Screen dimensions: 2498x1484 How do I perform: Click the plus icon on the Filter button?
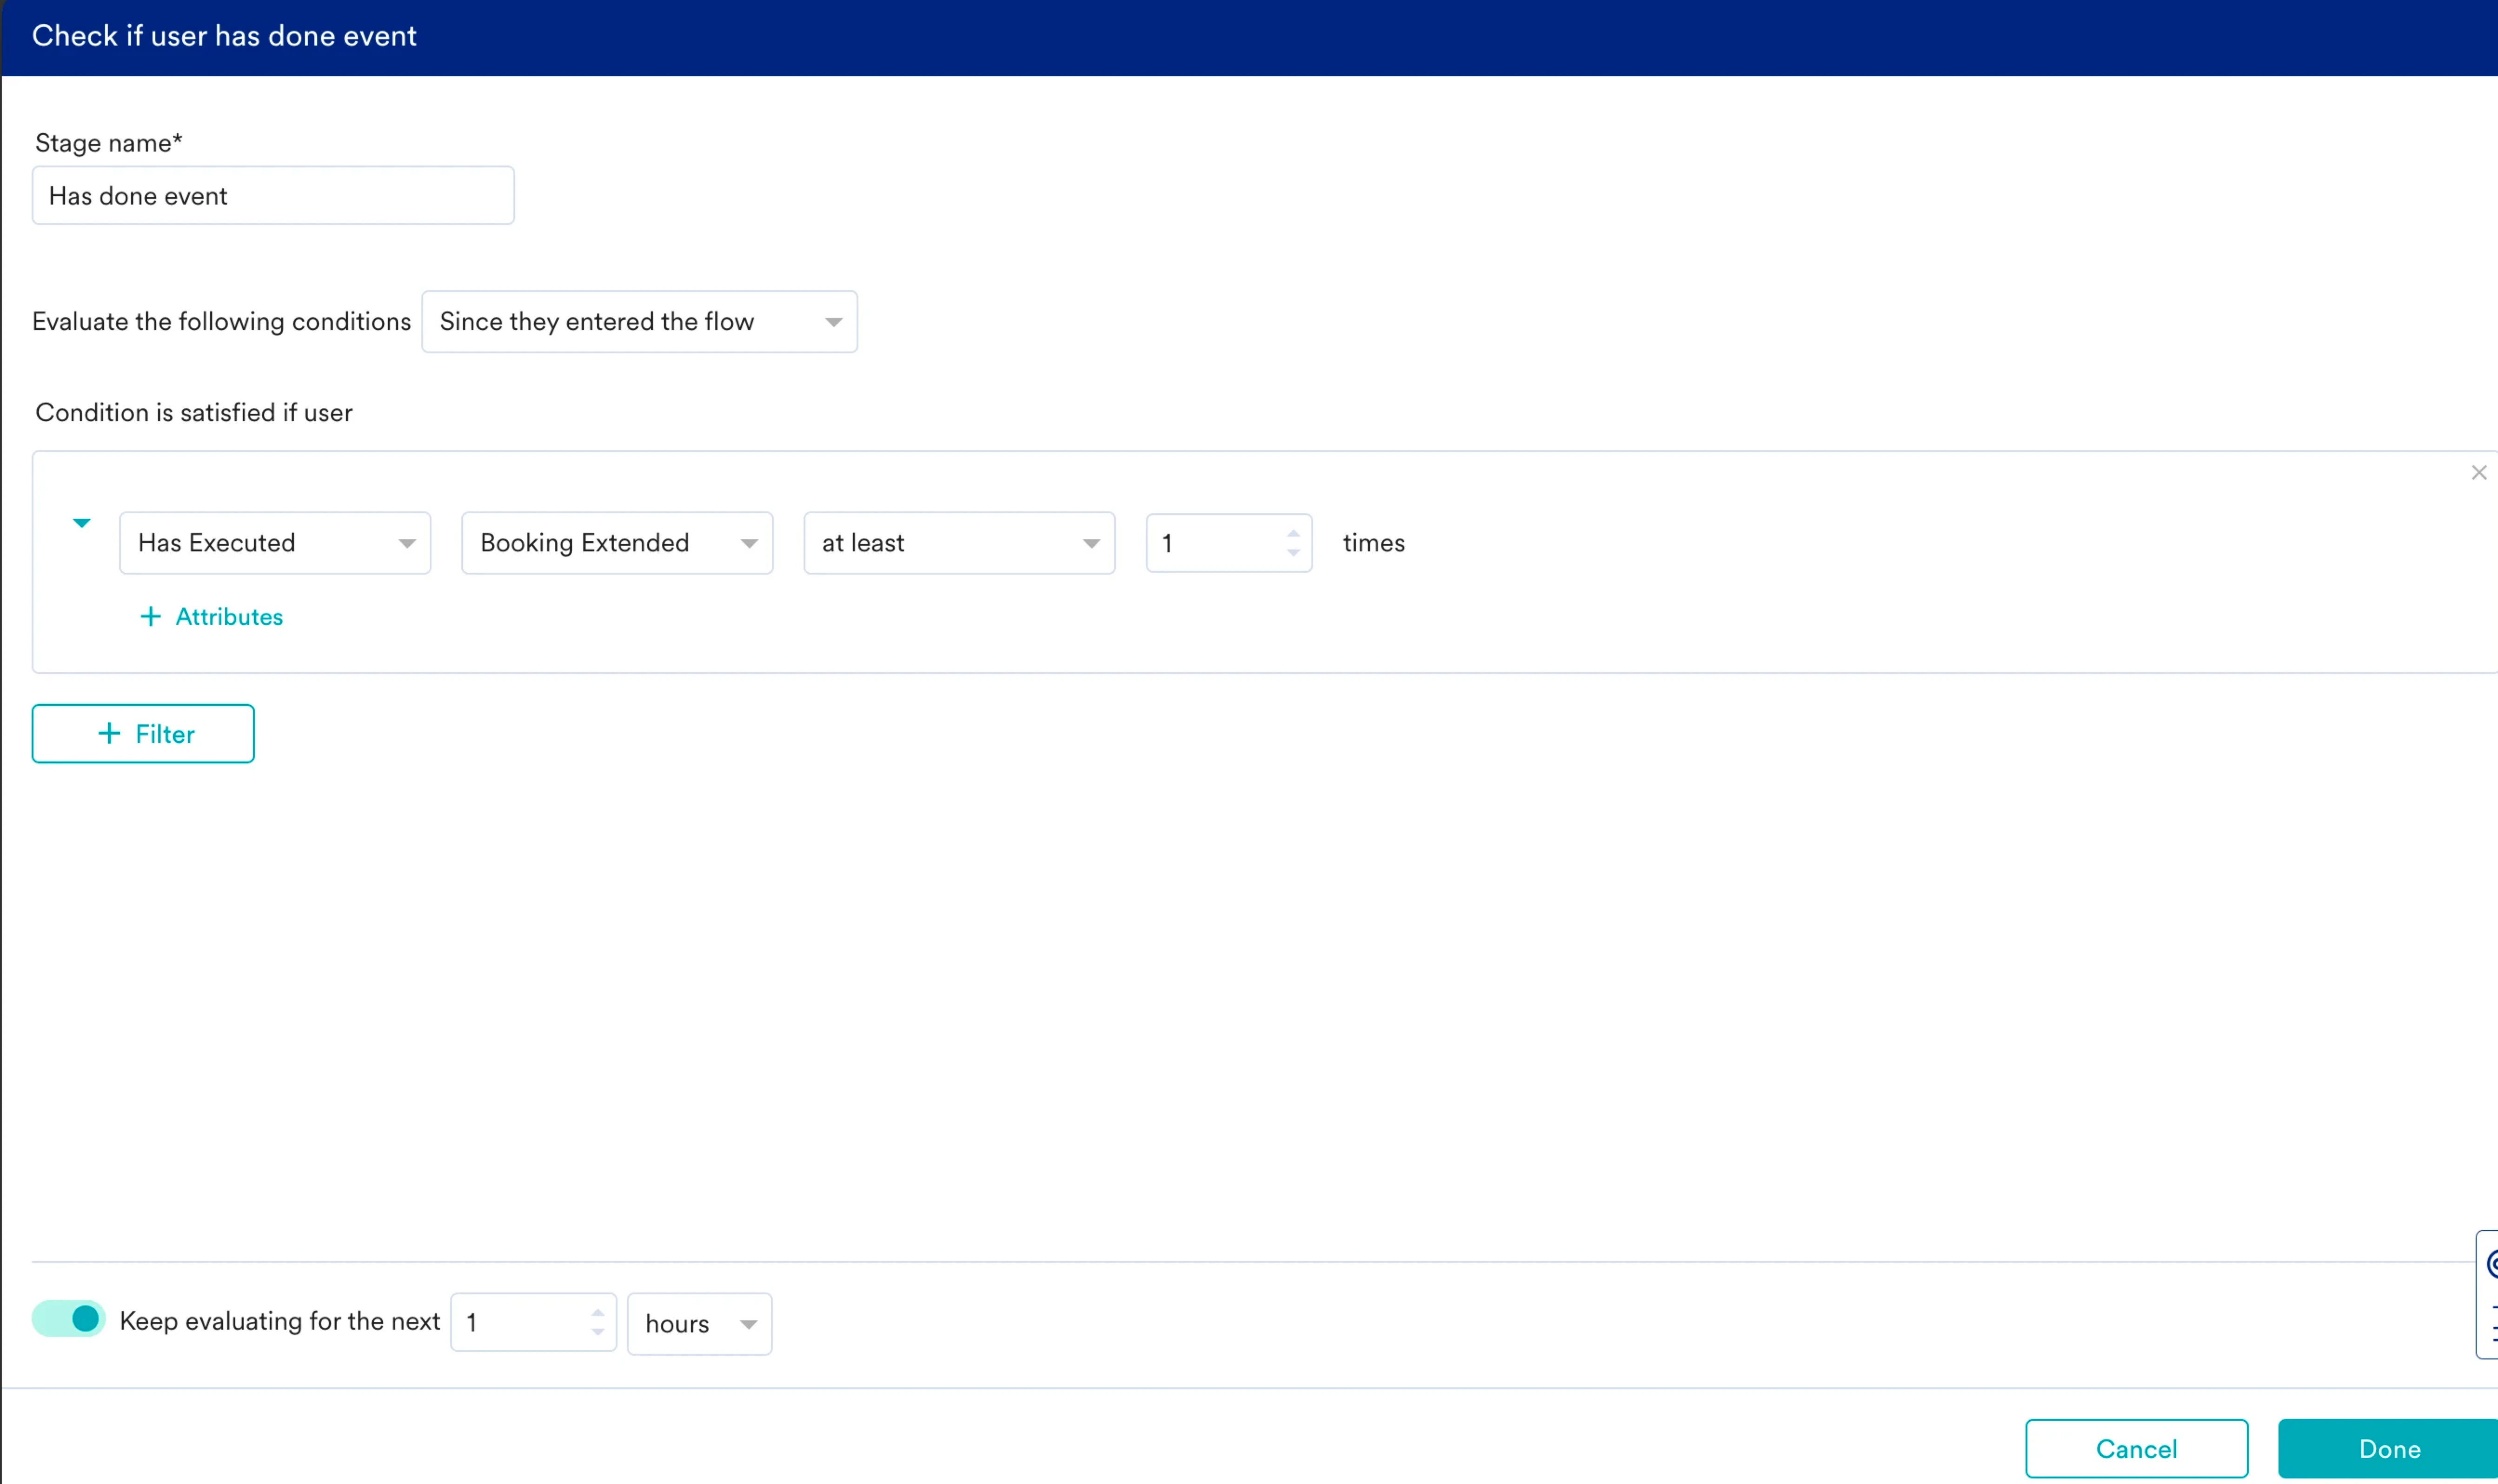[x=109, y=733]
